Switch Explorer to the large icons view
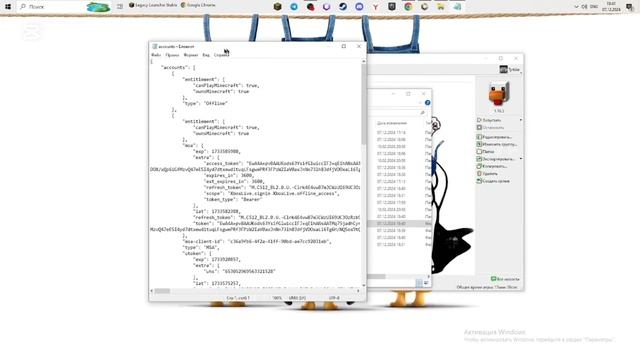The height and width of the screenshot is (360, 640). [426, 283]
